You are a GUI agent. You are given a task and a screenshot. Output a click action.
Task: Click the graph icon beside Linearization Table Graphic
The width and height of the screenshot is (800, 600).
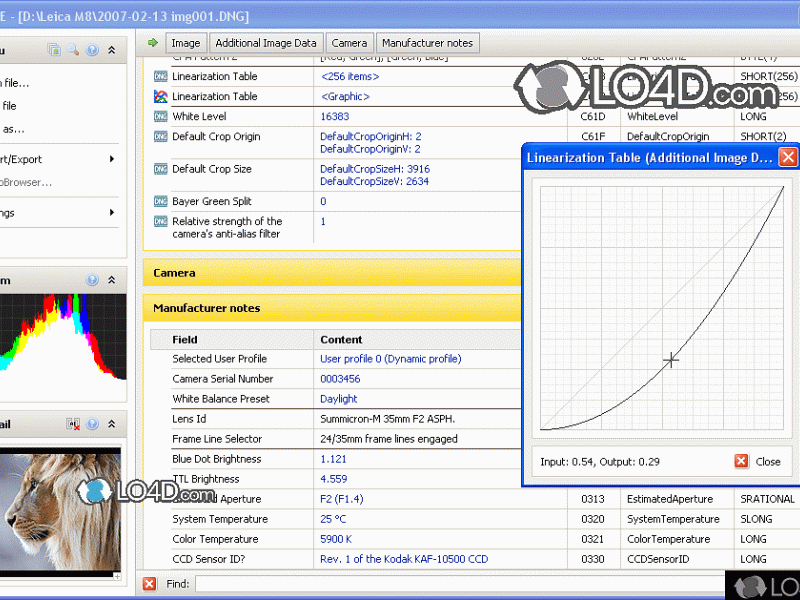coord(160,96)
